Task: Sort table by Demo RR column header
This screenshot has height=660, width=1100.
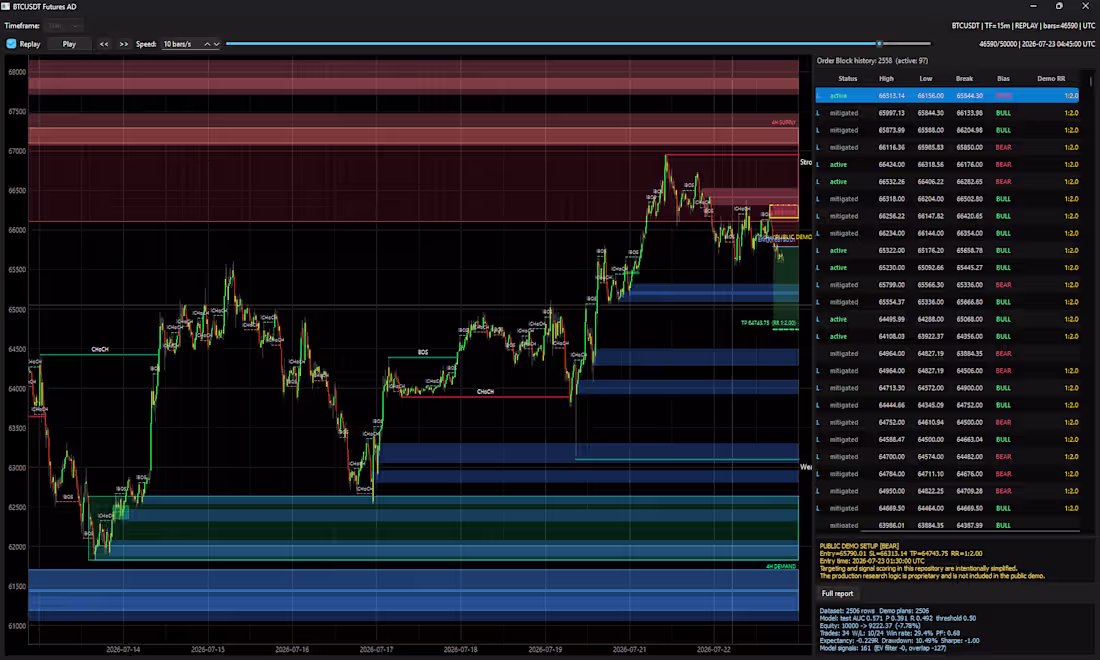Action: click(x=1051, y=79)
